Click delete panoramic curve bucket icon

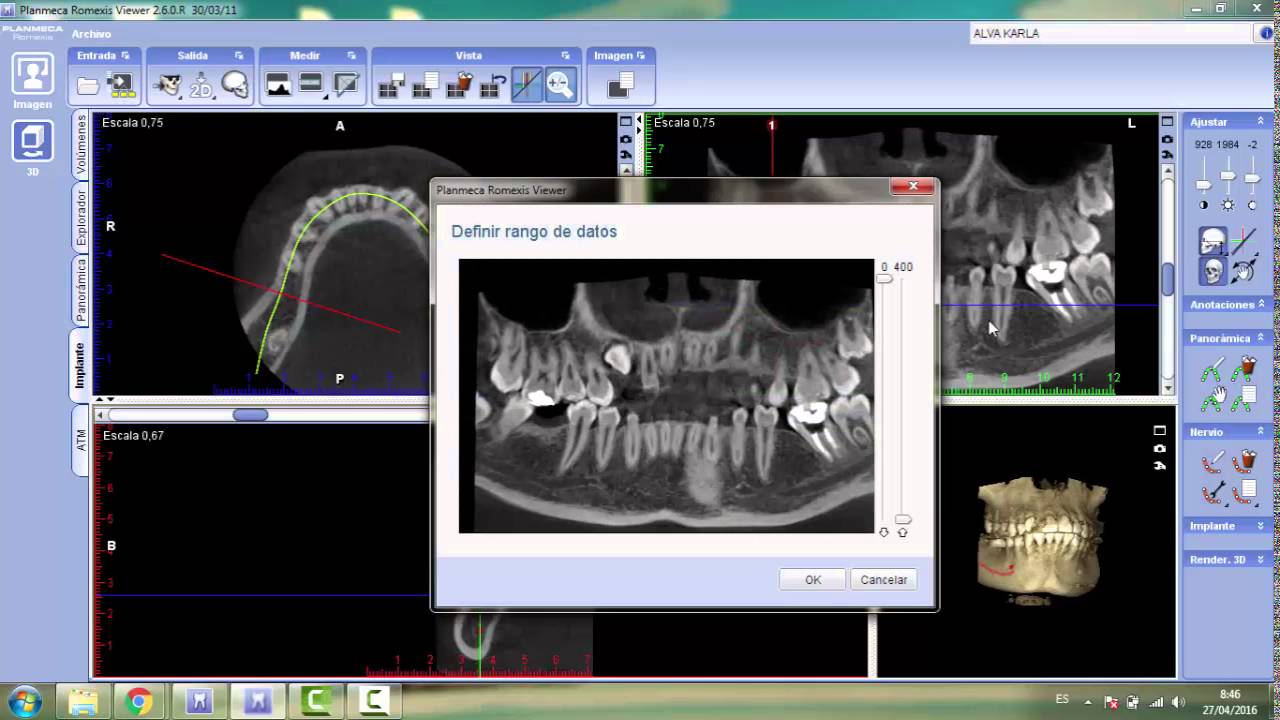1244,370
